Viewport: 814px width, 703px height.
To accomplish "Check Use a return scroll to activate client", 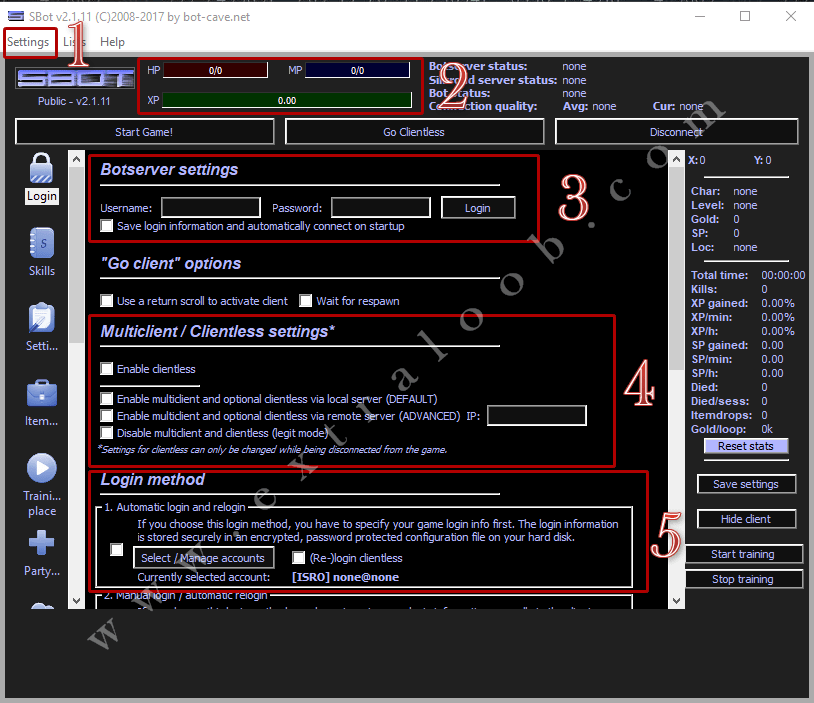I will coord(106,301).
